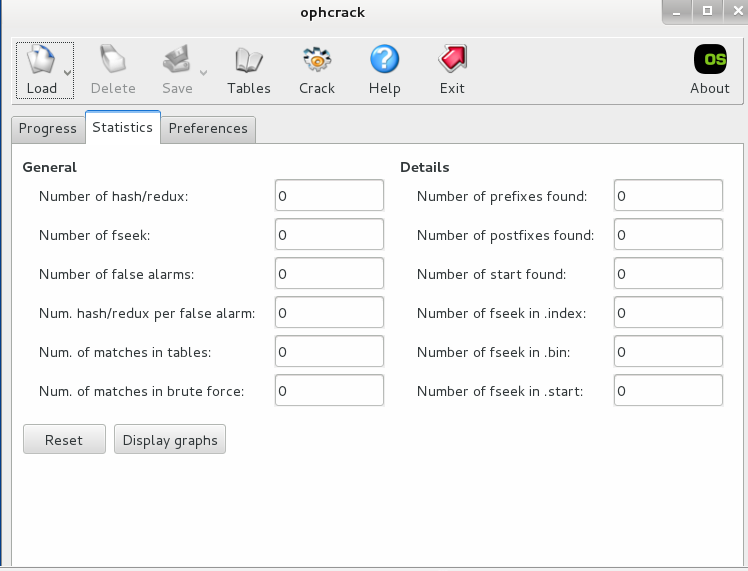
Task: Click the Number of hash/redux field
Action: pos(329,196)
